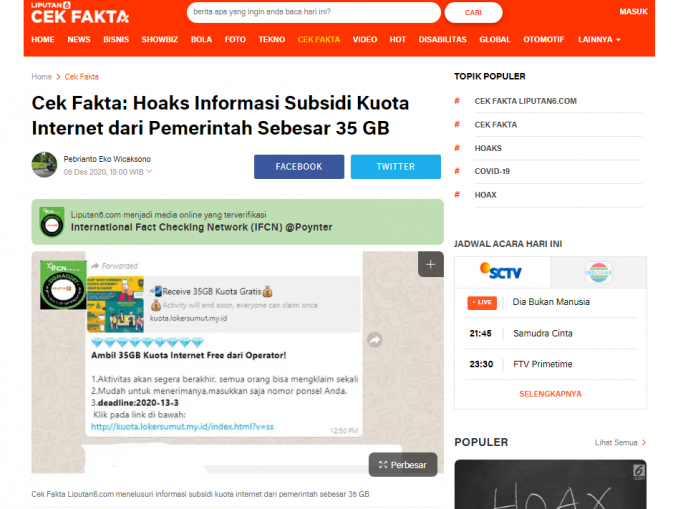
Task: Click the Cek Fakta breadcrumb link
Action: pos(81,77)
